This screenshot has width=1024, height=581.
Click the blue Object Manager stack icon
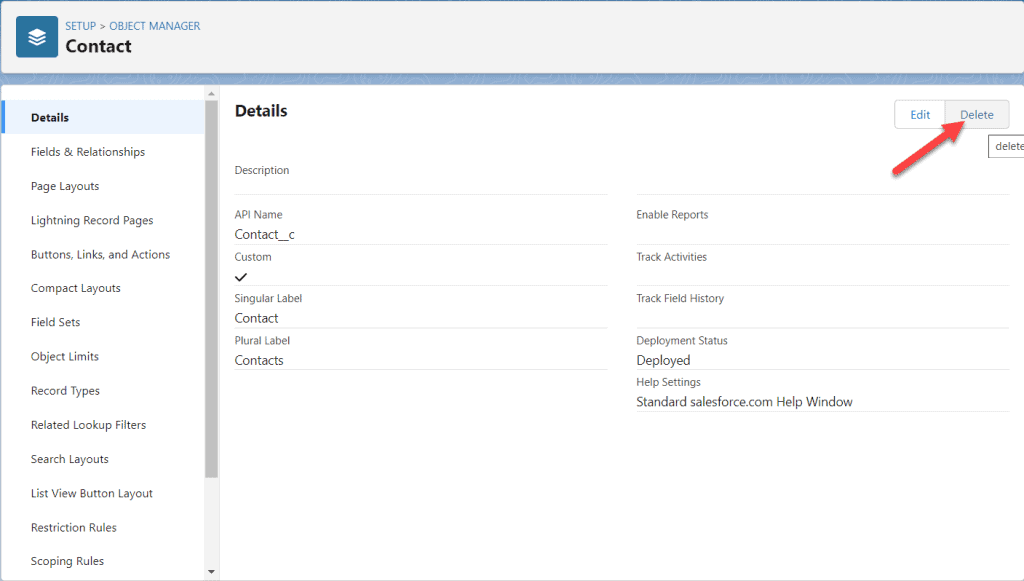tap(36, 36)
